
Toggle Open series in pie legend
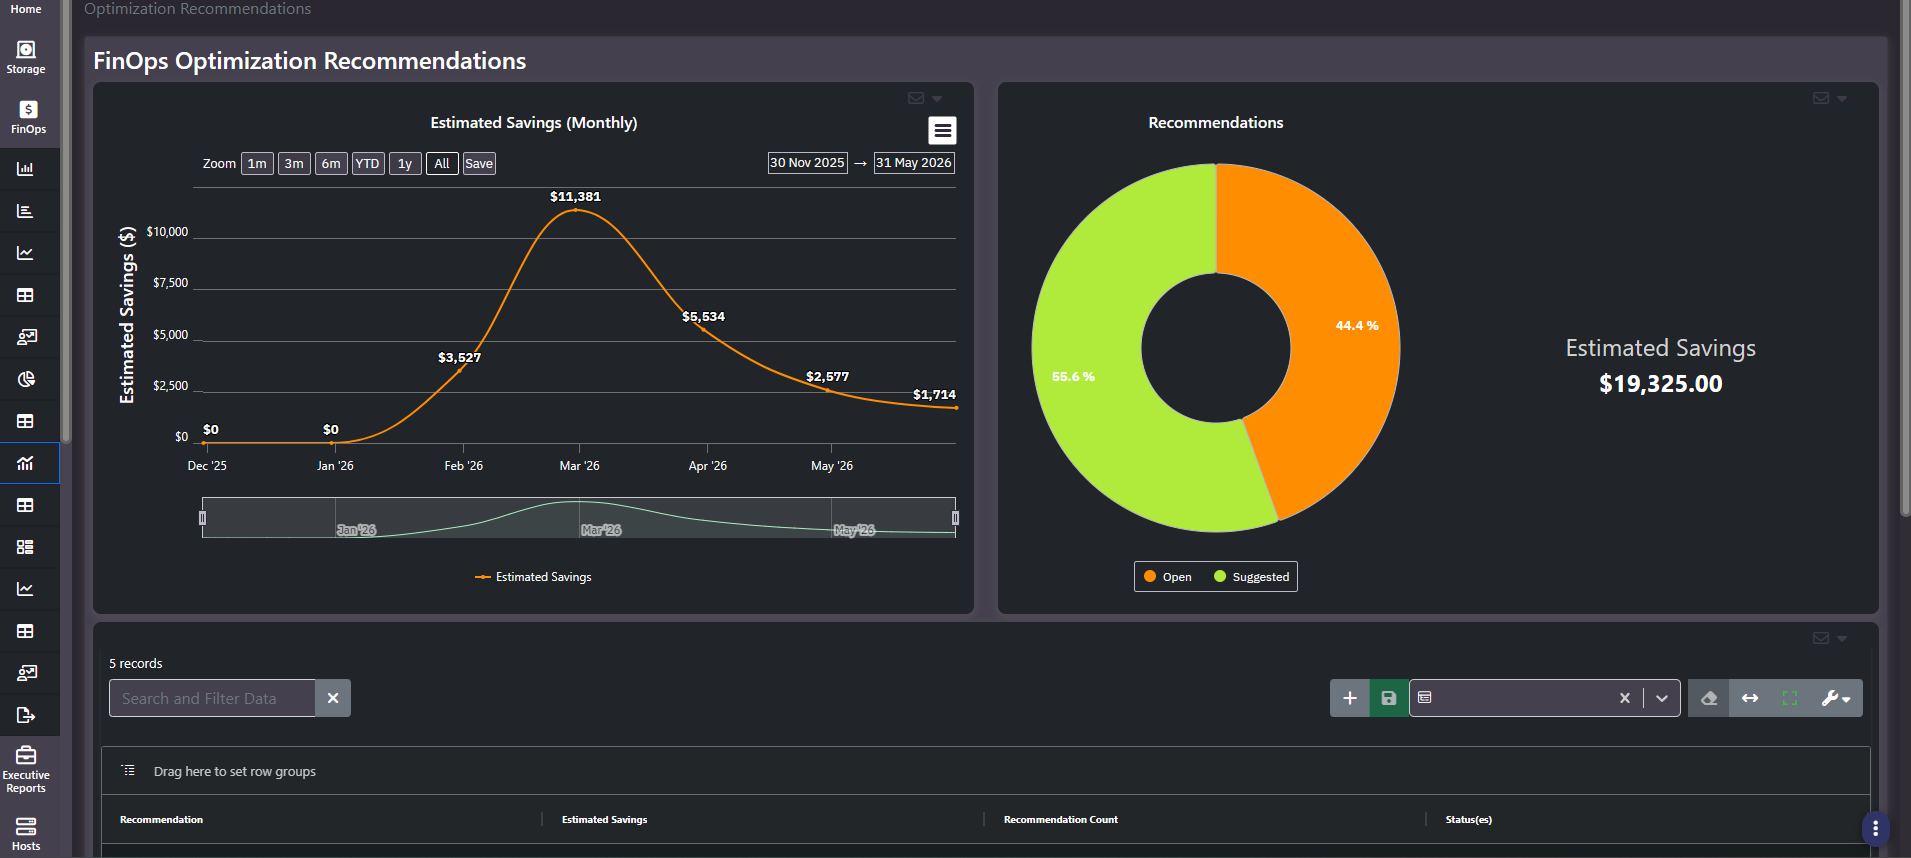(x=1168, y=577)
